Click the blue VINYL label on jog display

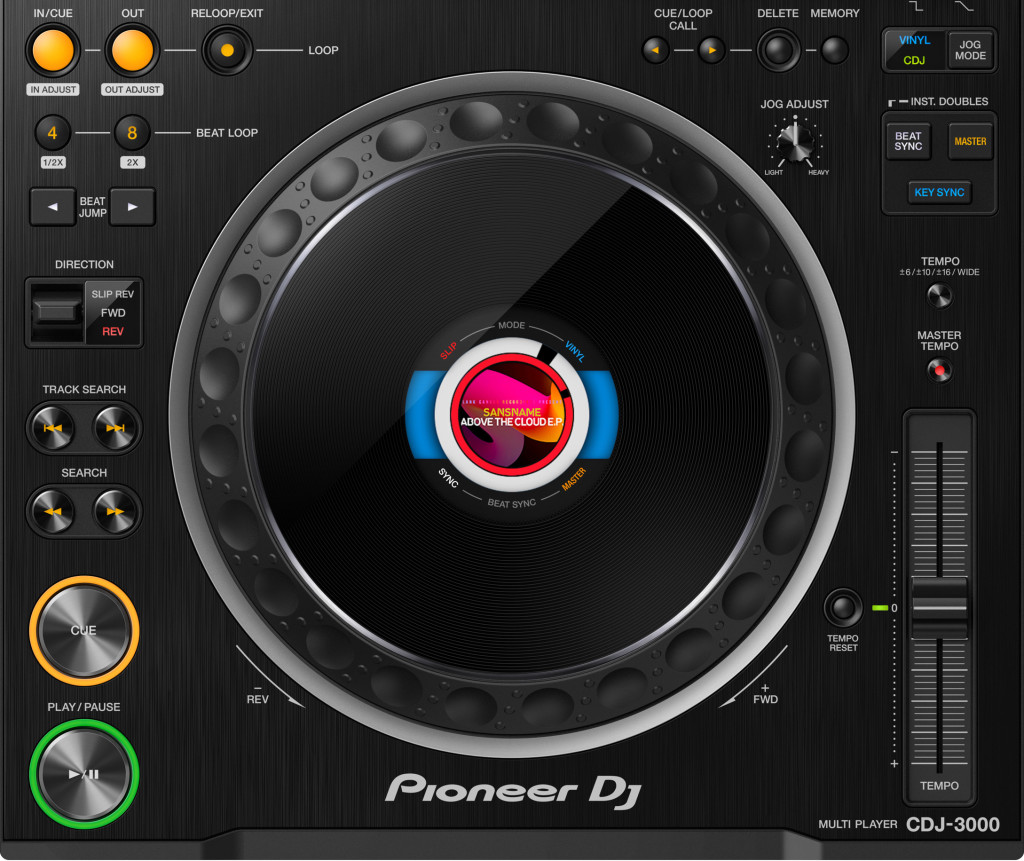tap(575, 351)
